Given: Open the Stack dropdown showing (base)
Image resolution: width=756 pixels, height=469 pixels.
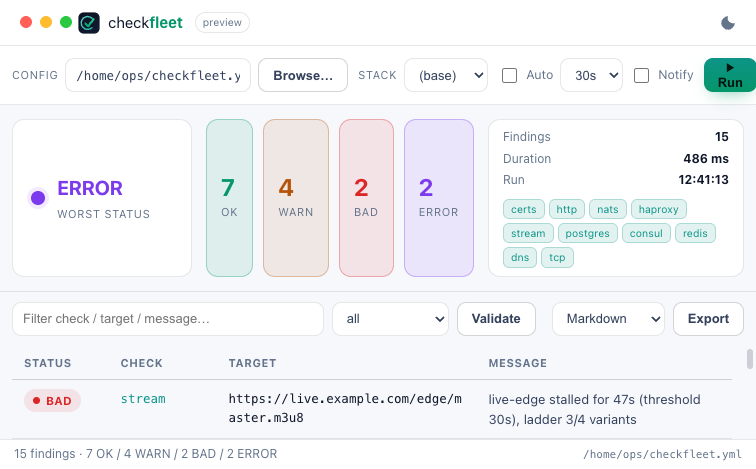Looking at the screenshot, I should click(x=446, y=75).
